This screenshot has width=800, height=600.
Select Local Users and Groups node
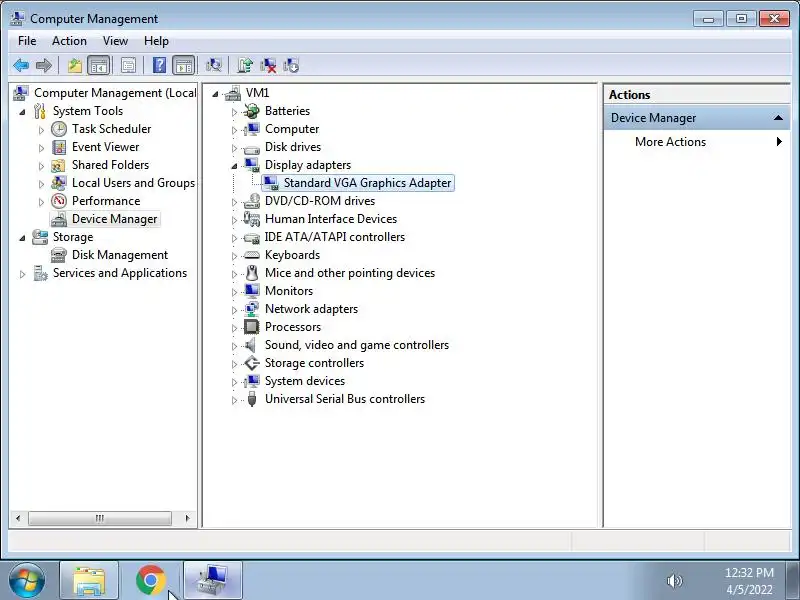(x=133, y=183)
